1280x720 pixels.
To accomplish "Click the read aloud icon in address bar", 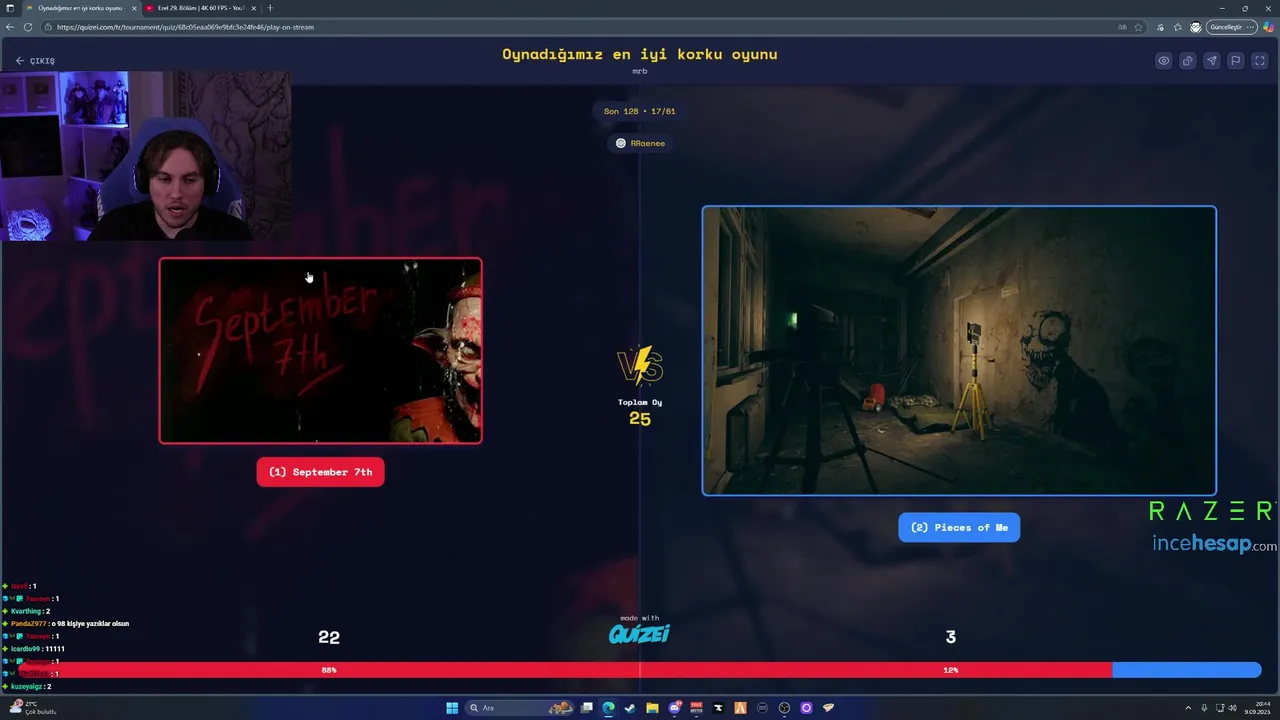I will [1122, 27].
